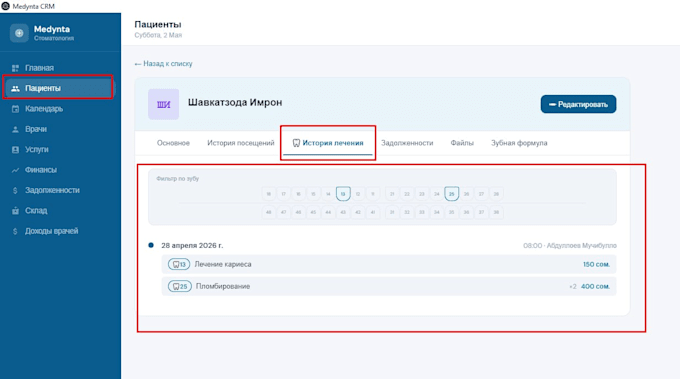Click the patient name Шавкатзода Имрон
Screen dimensions: 680x379
point(235,102)
